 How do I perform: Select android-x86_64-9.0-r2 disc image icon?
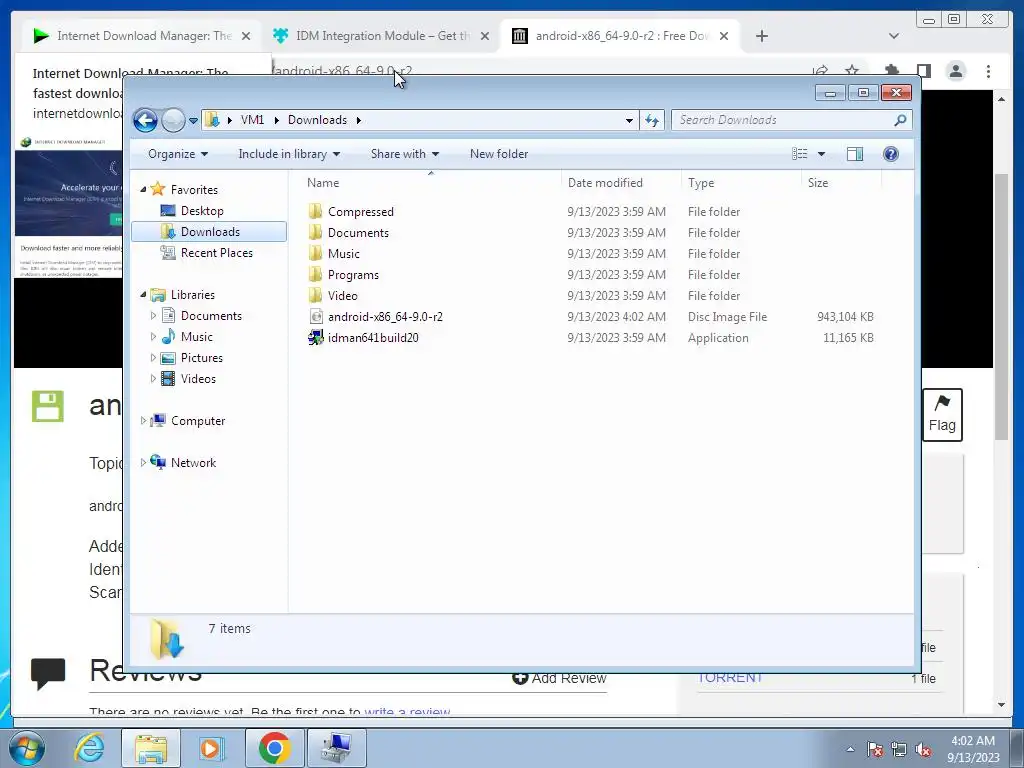(315, 317)
